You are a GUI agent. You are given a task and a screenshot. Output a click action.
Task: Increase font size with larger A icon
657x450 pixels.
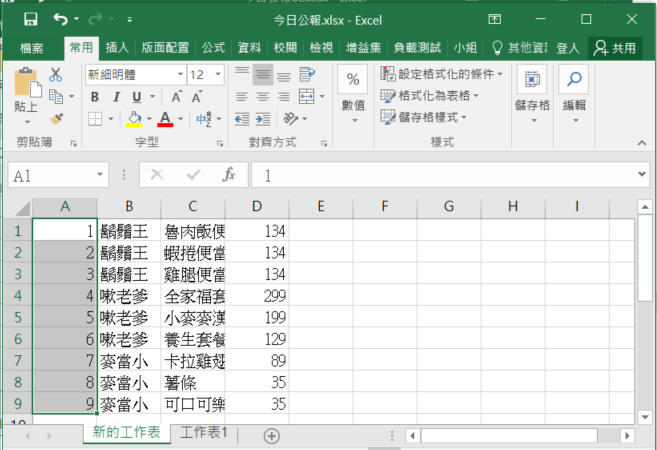point(177,97)
